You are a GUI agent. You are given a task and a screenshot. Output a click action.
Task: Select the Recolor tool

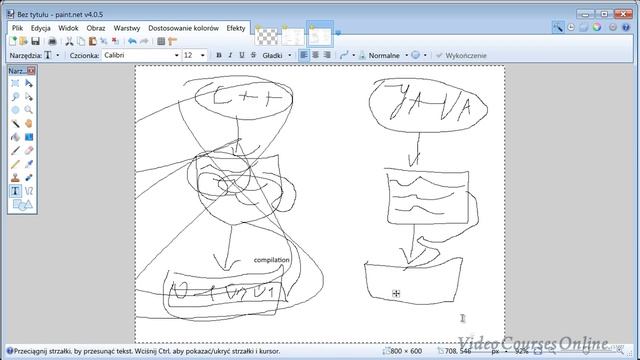(29, 178)
